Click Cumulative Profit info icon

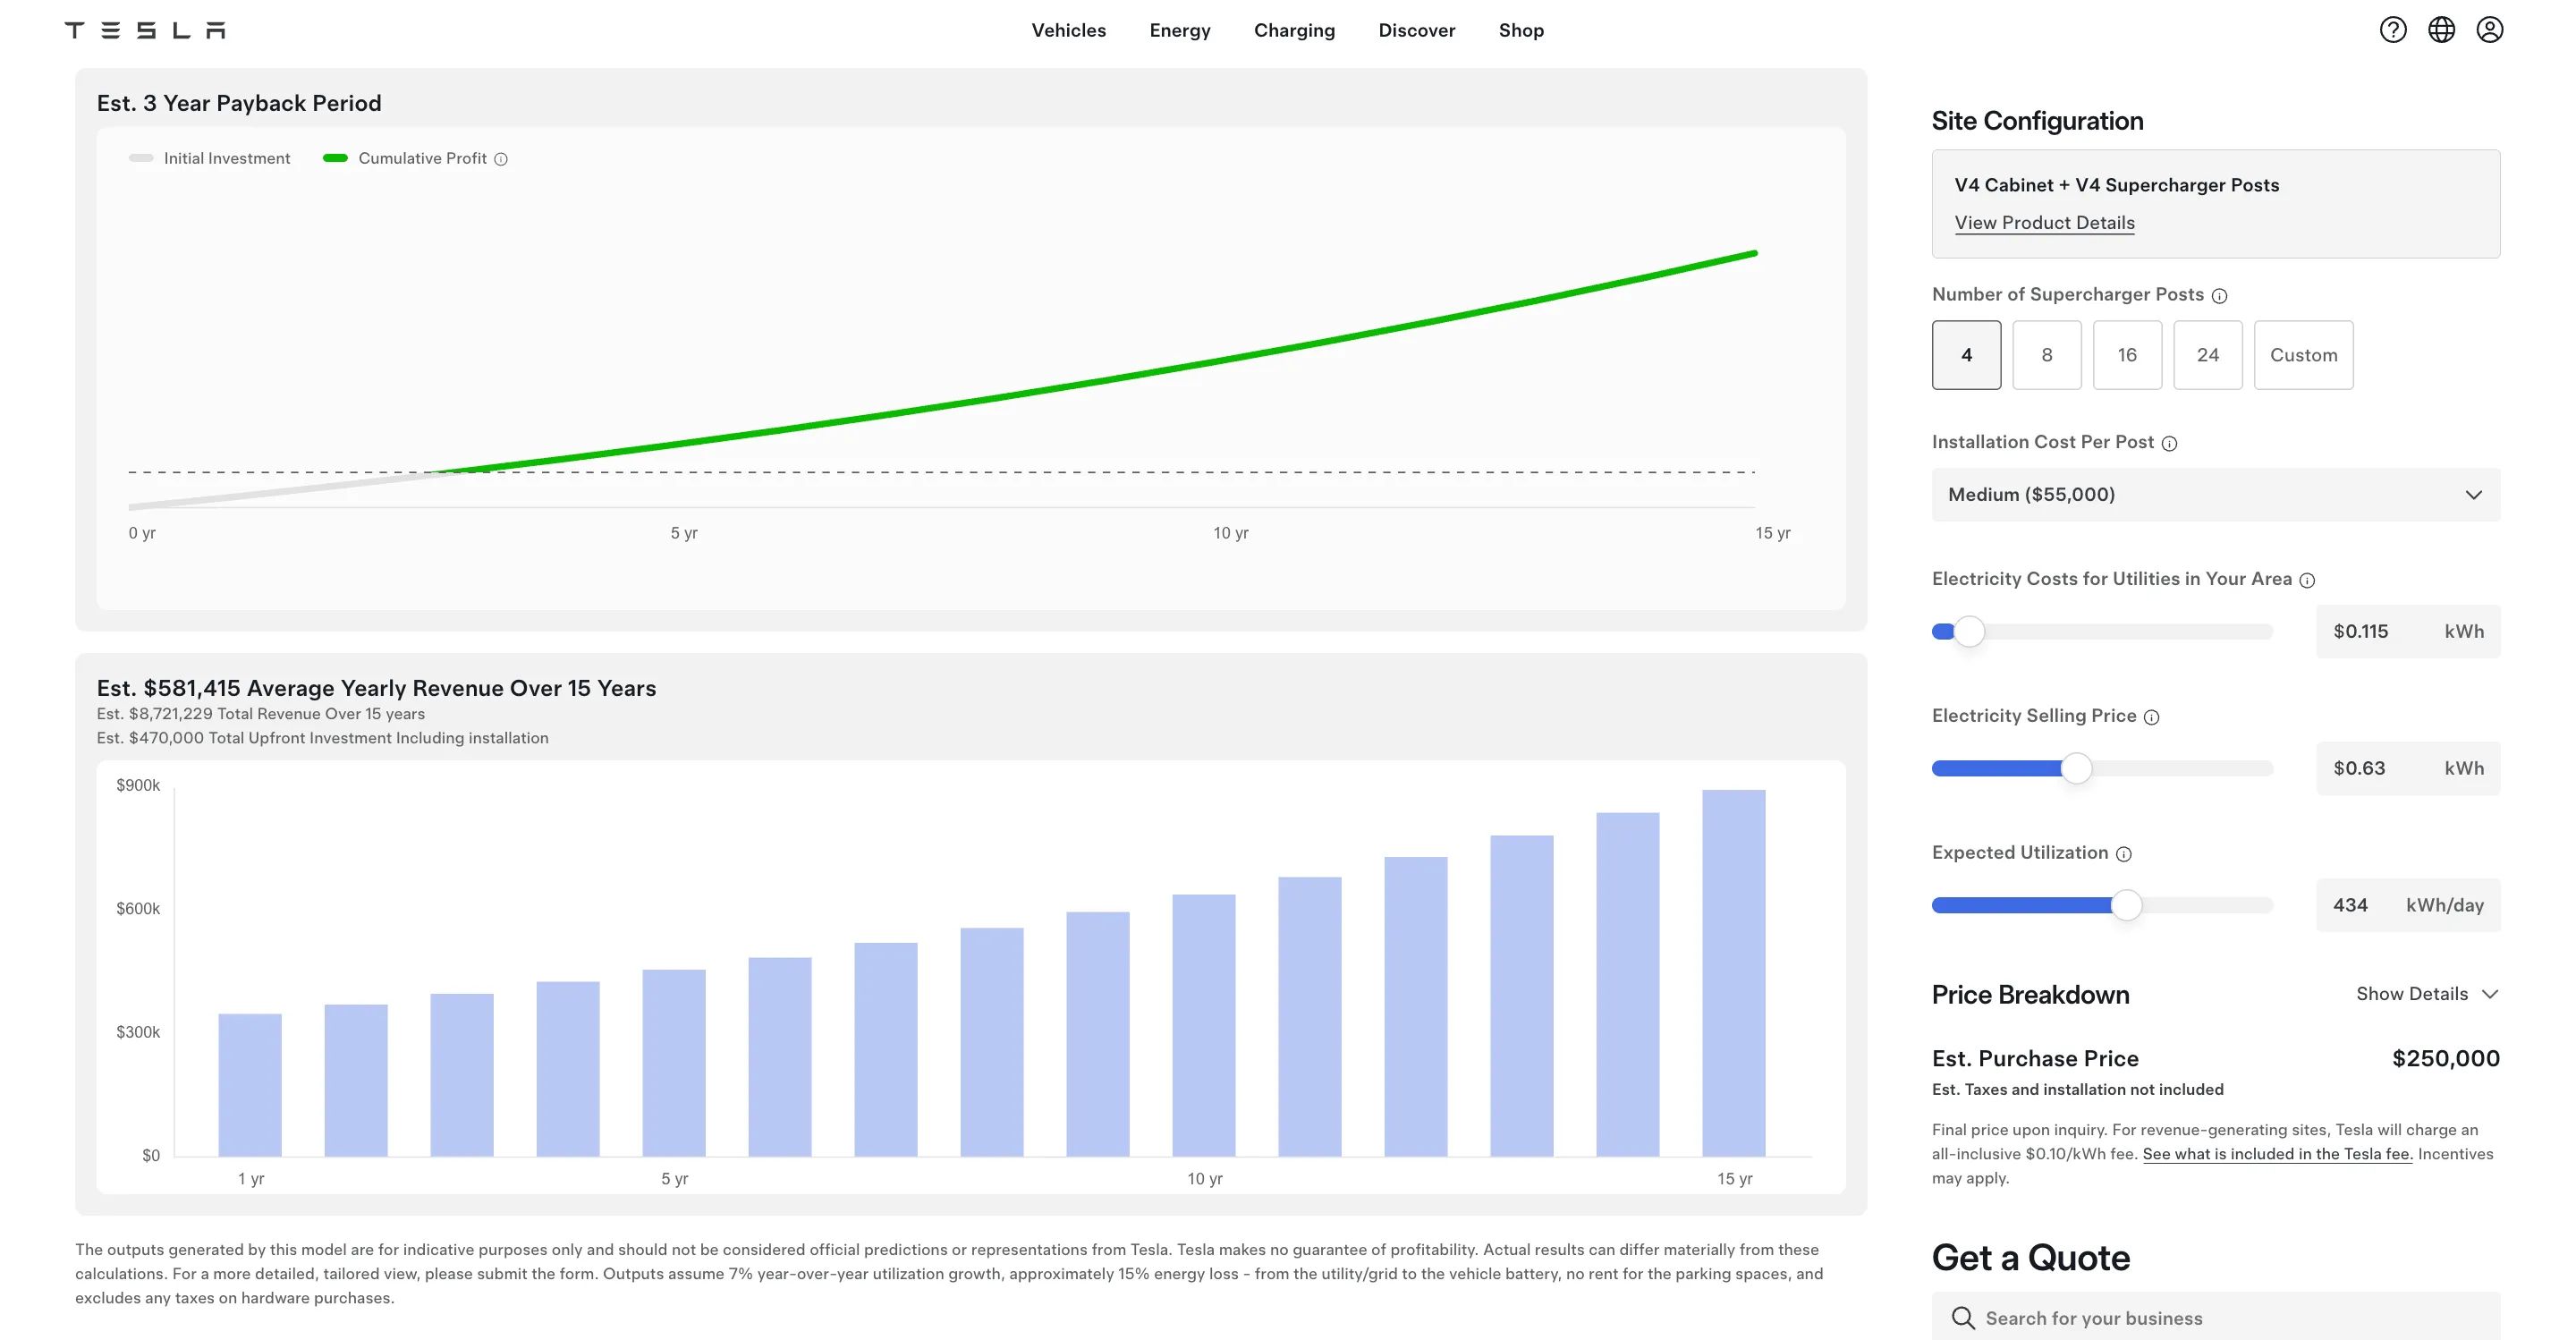[x=501, y=159]
